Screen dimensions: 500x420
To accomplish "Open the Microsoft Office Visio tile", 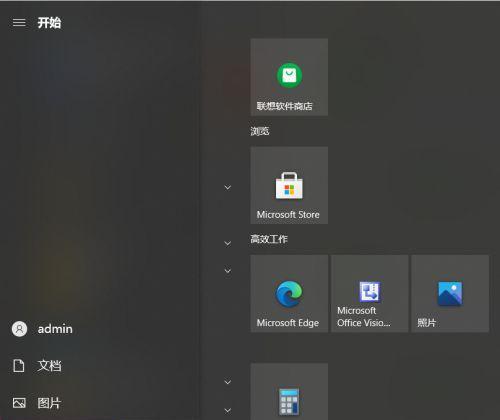I will 370,294.
